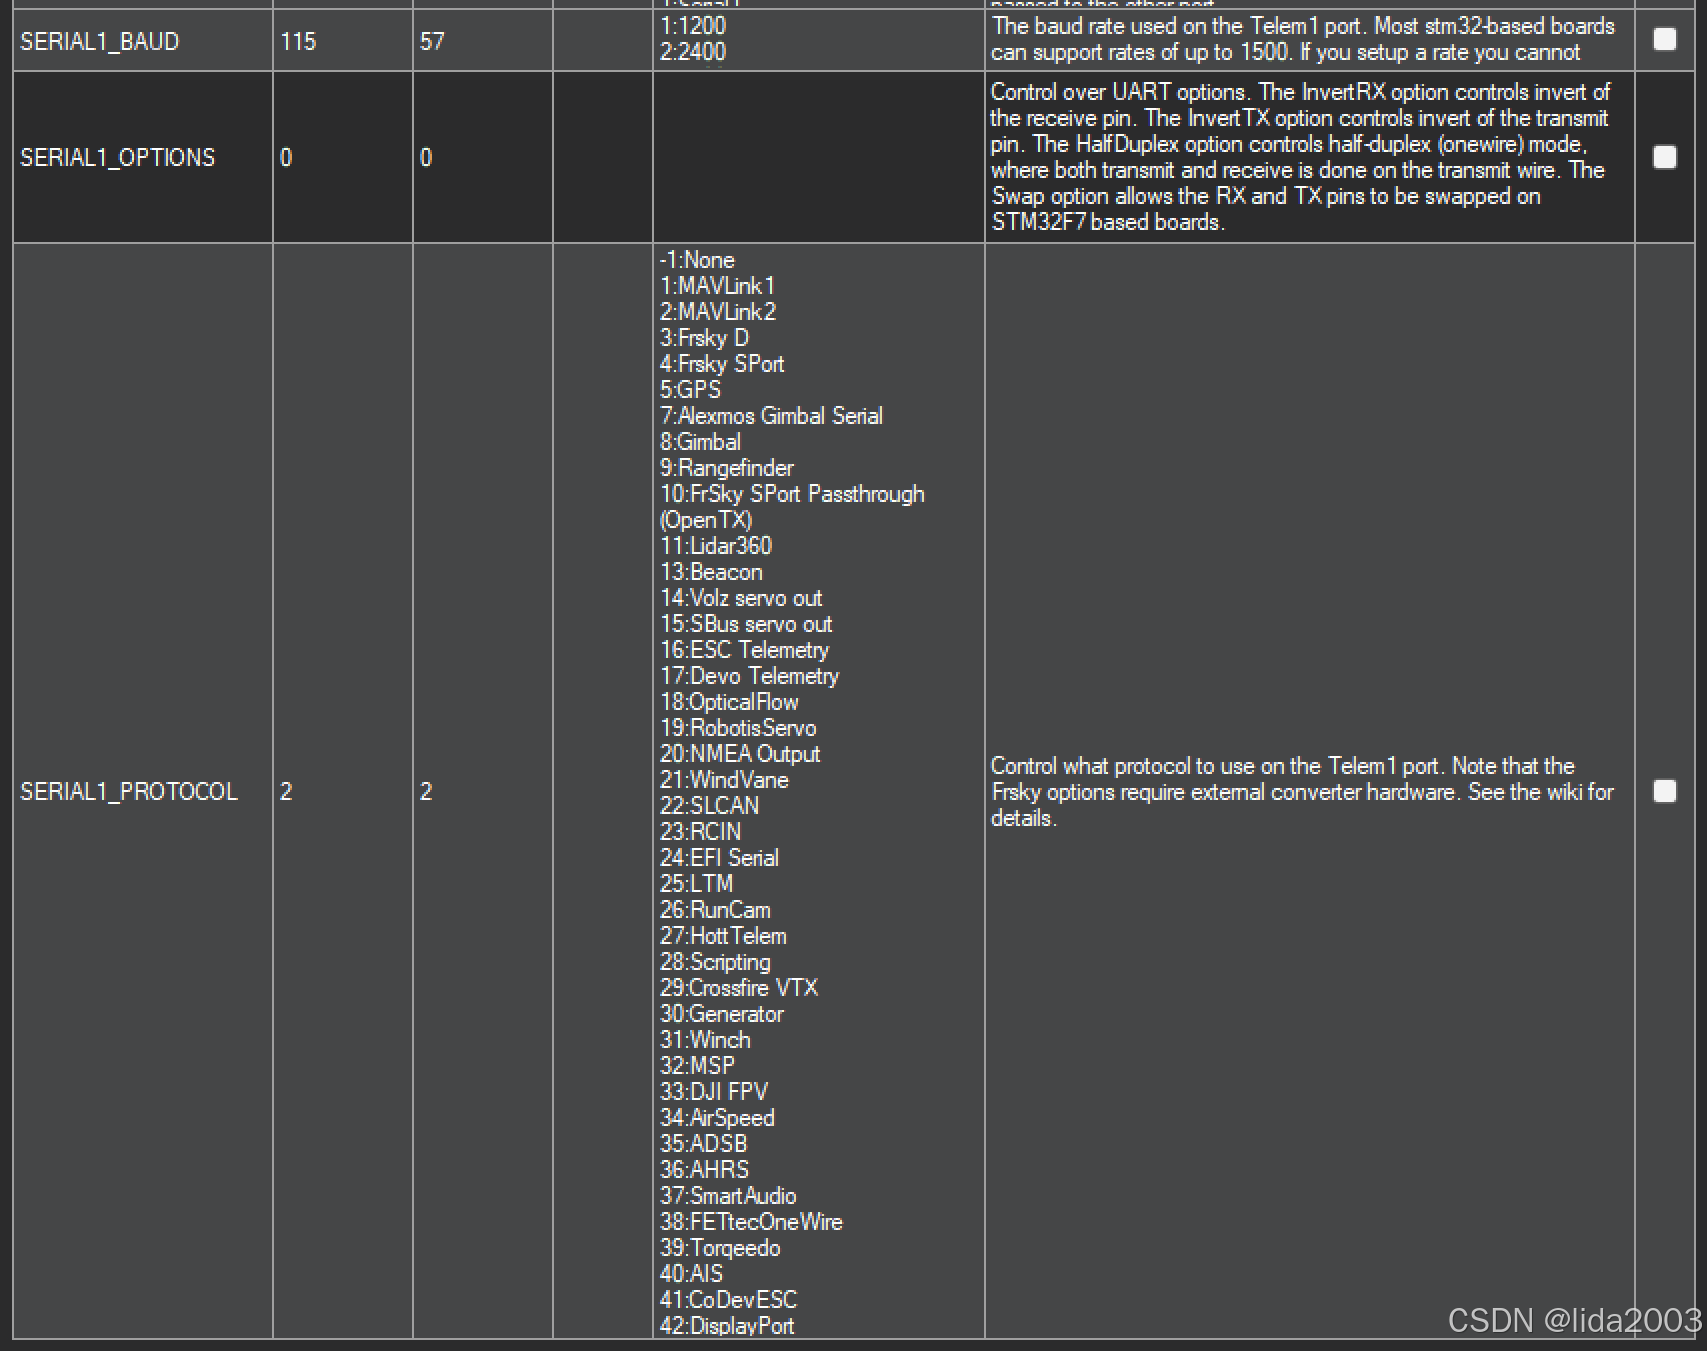Select the SERIAL1_PROTOCOL parameter name cell
The height and width of the screenshot is (1351, 1707).
tap(143, 791)
